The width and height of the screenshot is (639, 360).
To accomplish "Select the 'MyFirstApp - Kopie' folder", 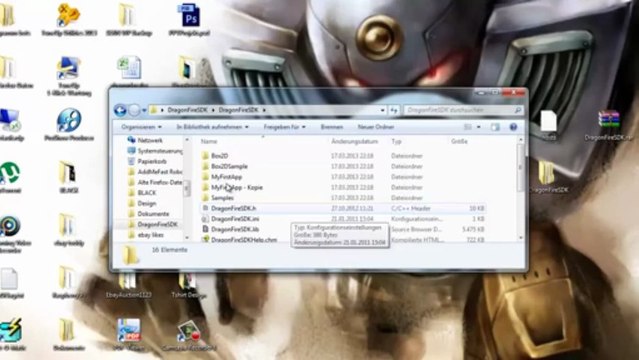I will (x=236, y=188).
